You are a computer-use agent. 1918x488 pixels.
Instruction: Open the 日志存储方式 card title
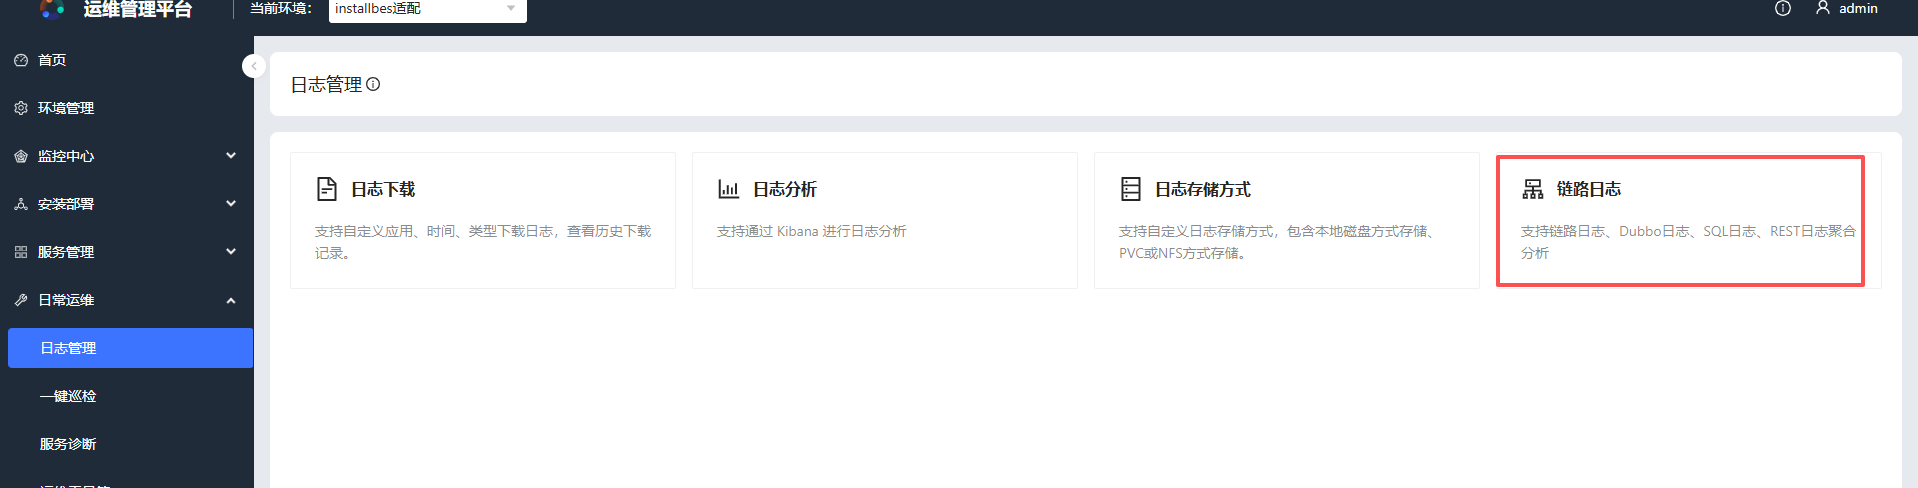(1203, 189)
